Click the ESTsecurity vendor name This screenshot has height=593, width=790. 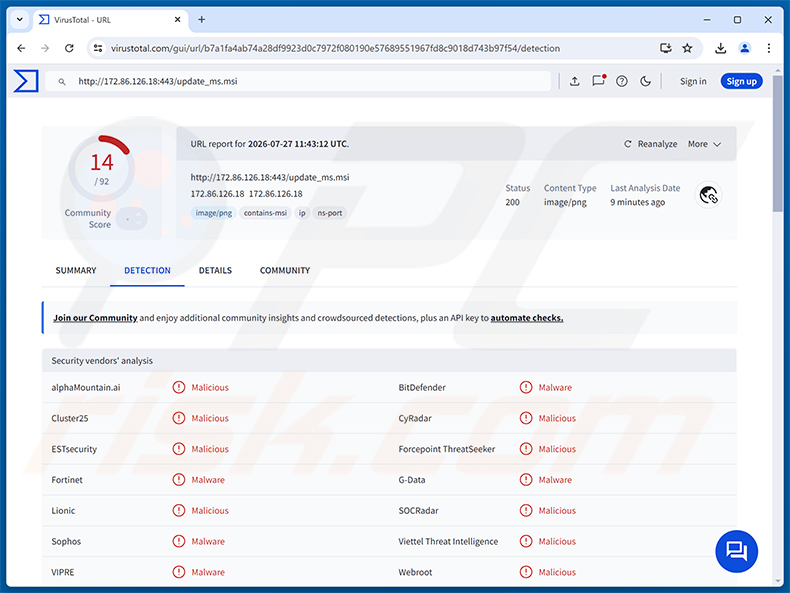coord(74,449)
